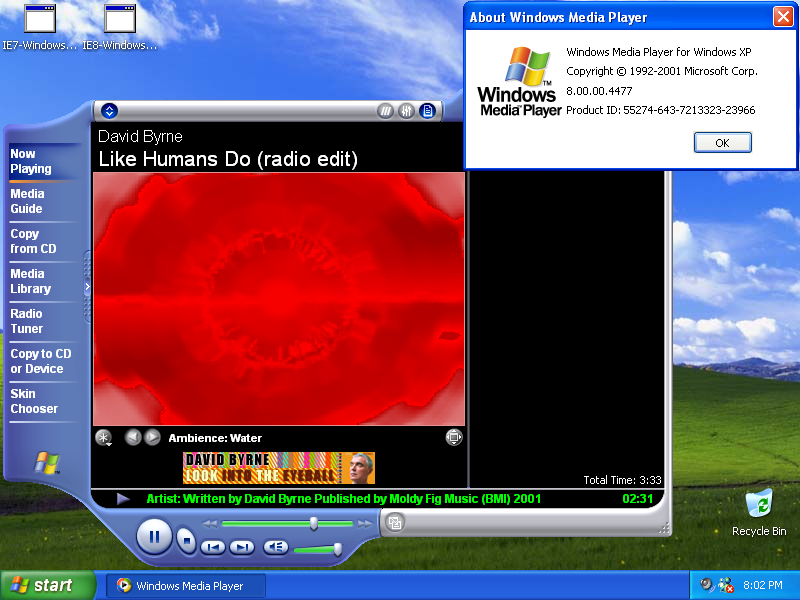Click the copyright line in the About dialog
Image resolution: width=800 pixels, height=600 pixels.
662,71
